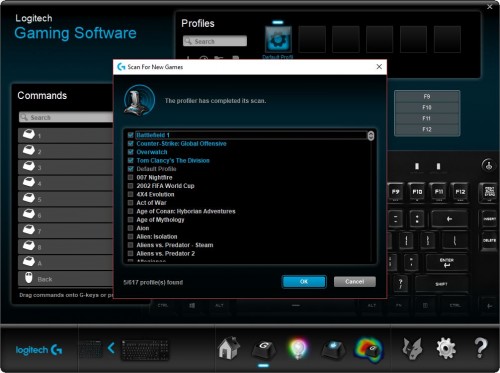Image resolution: width=500 pixels, height=373 pixels.
Task: Uncheck Tom Clancy's The Division checkbox
Action: coord(131,160)
